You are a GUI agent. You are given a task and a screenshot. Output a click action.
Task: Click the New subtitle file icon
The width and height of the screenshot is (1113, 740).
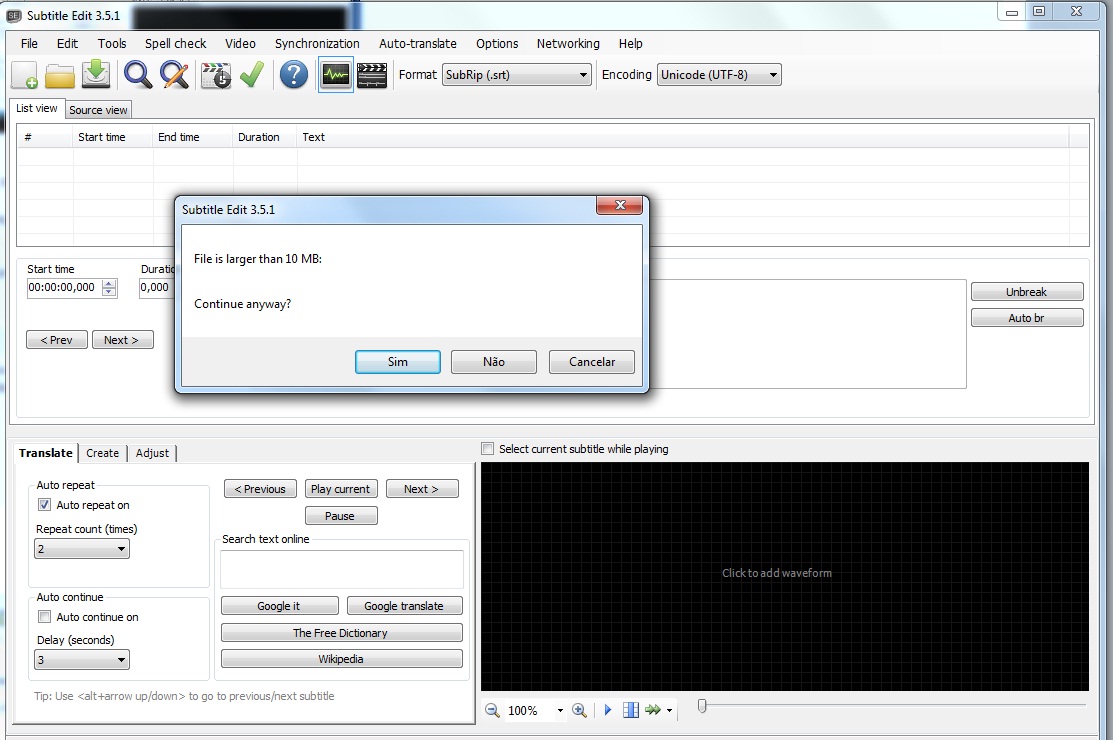coord(25,74)
